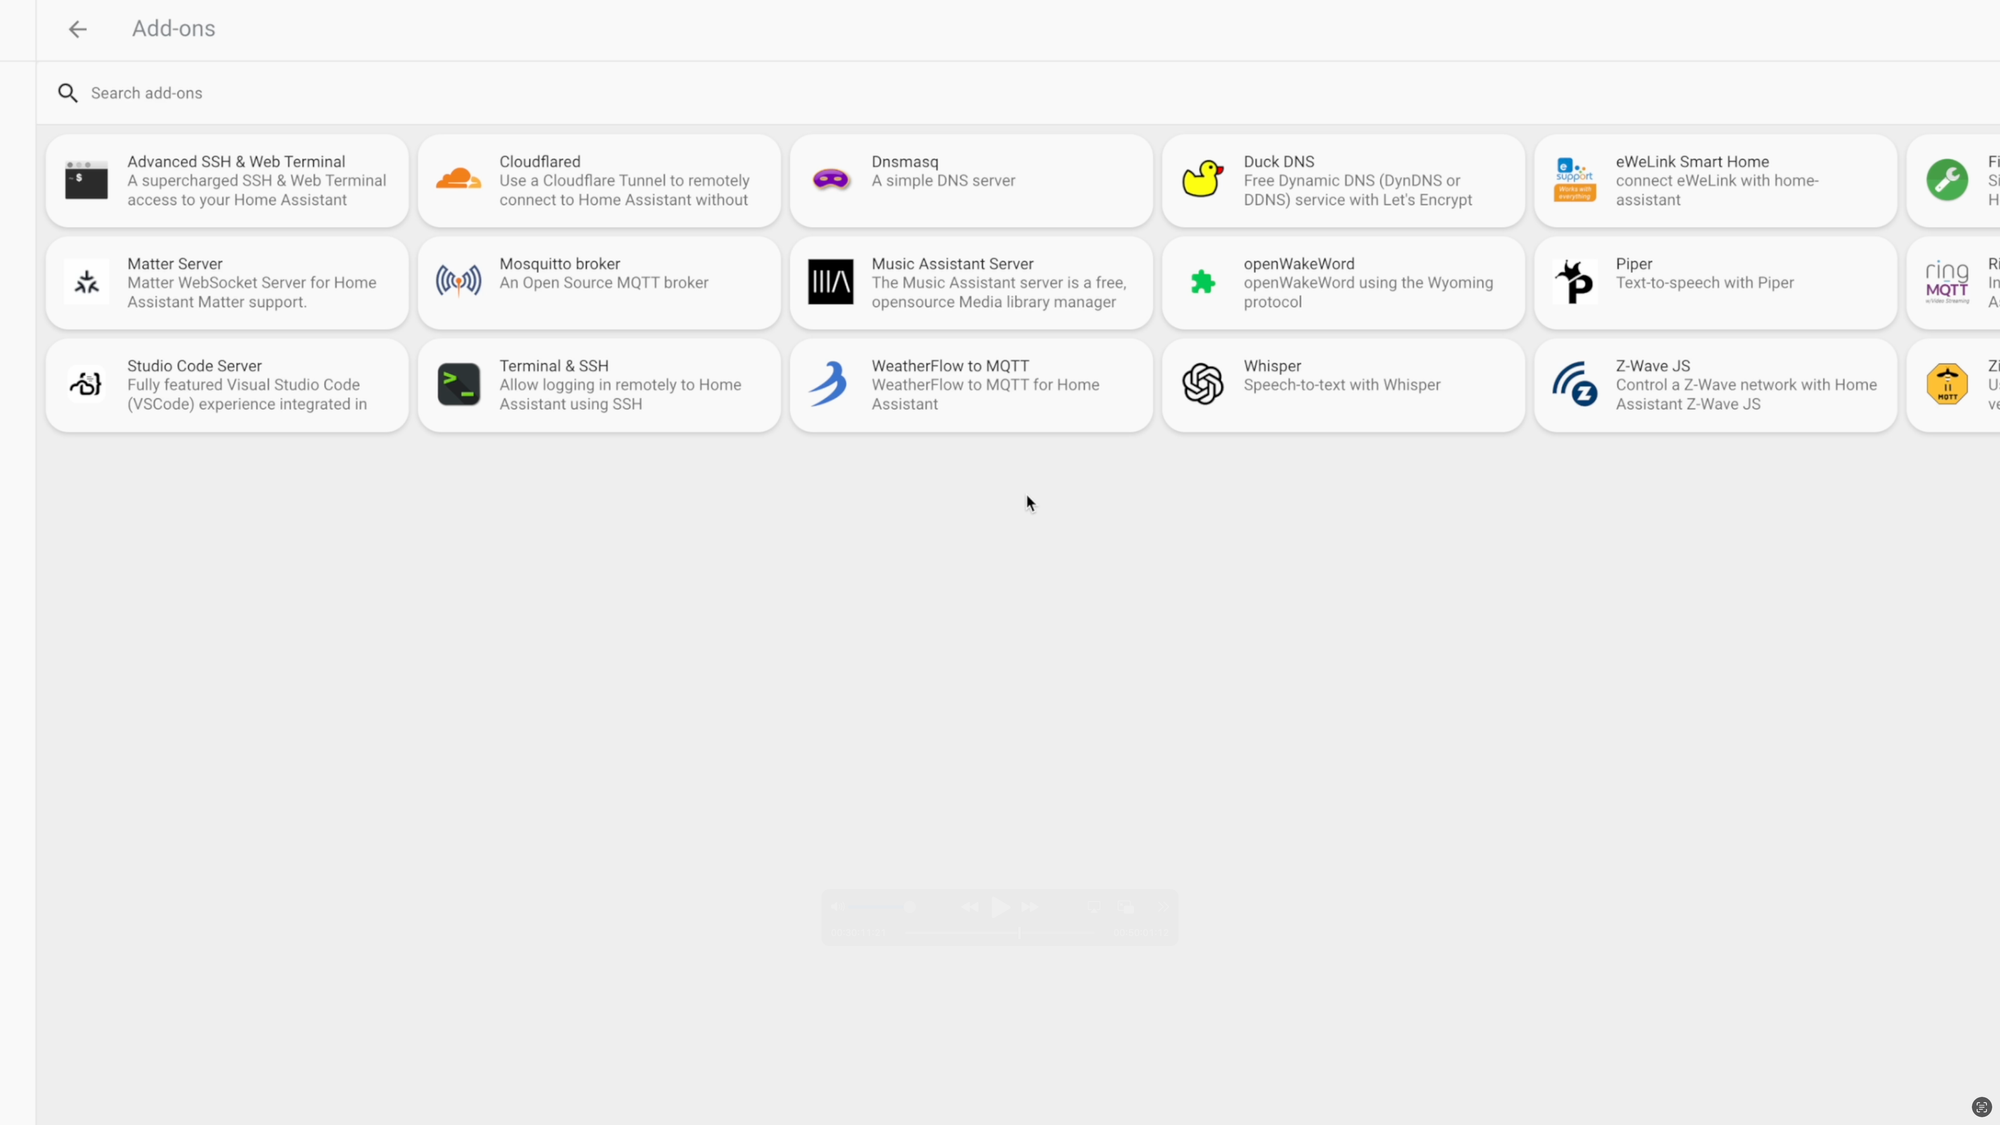Image resolution: width=2000 pixels, height=1125 pixels.
Task: Select the Studio Code Server title
Action: (194, 366)
